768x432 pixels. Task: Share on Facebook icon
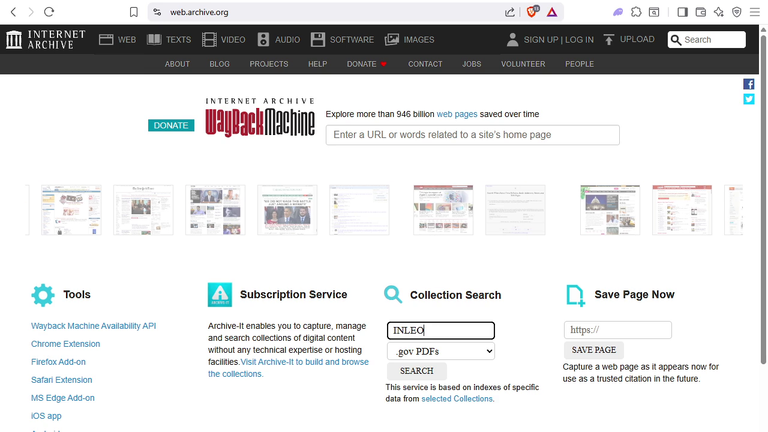click(x=749, y=84)
